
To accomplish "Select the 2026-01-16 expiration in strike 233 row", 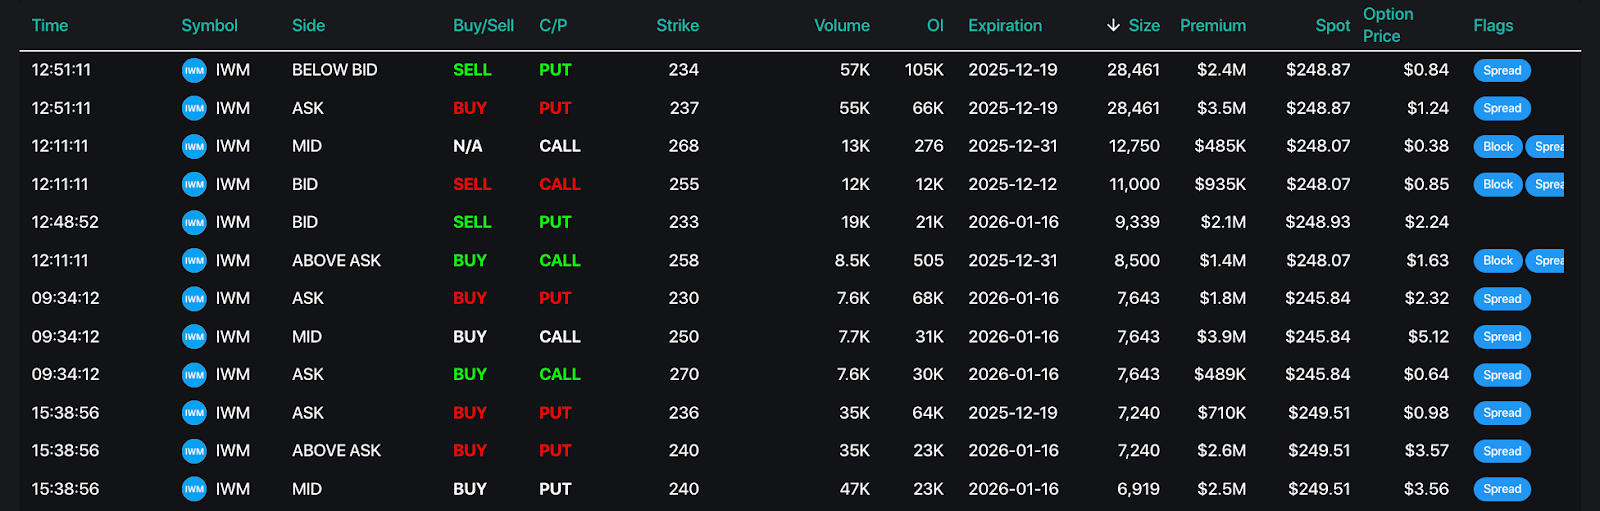I will [x=1013, y=222].
